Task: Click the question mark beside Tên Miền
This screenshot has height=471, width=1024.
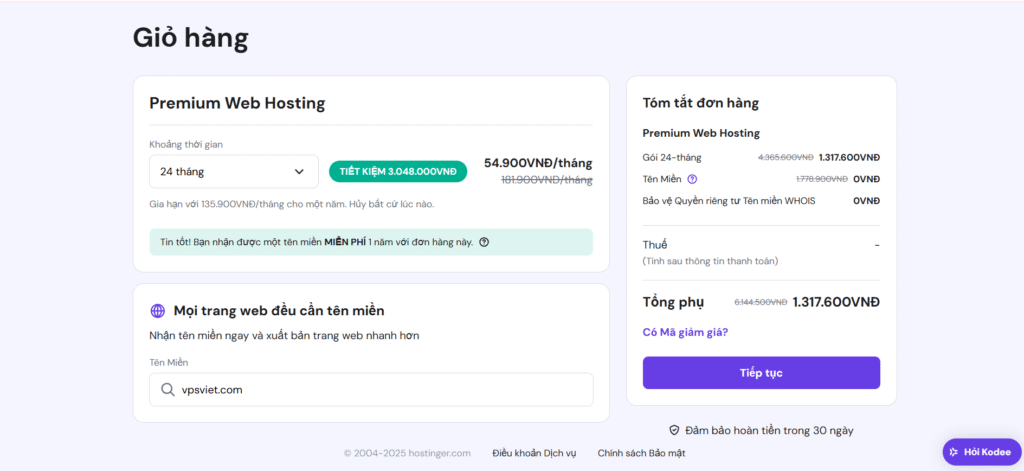Action: tap(692, 179)
